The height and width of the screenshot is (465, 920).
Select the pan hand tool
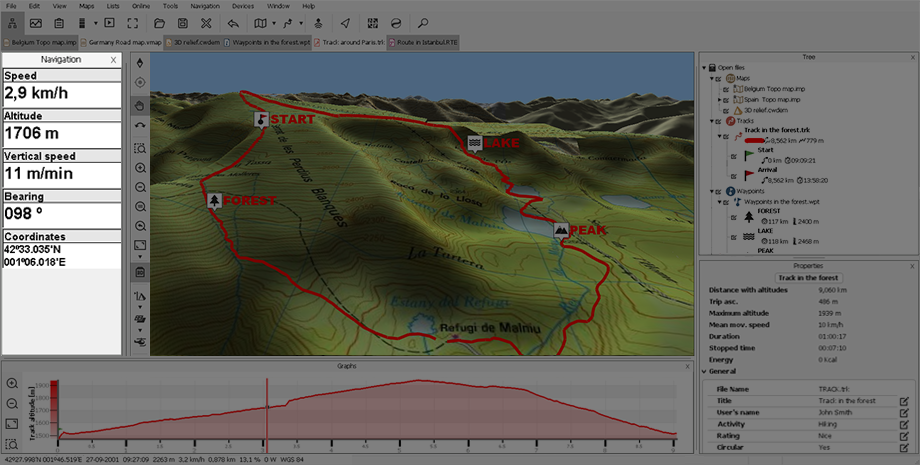click(x=140, y=104)
